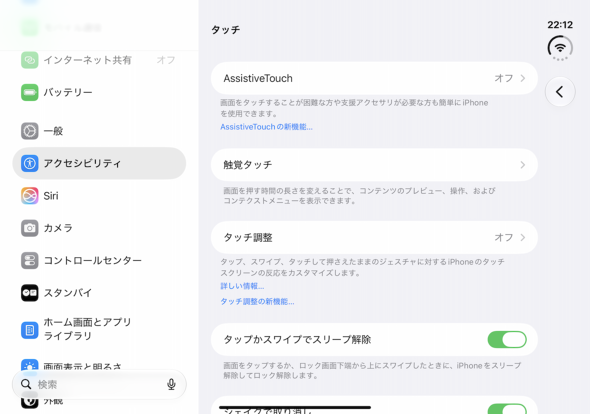Toggle Shake to Undo switch
Screen dimensions: 590x414
click(x=507, y=409)
